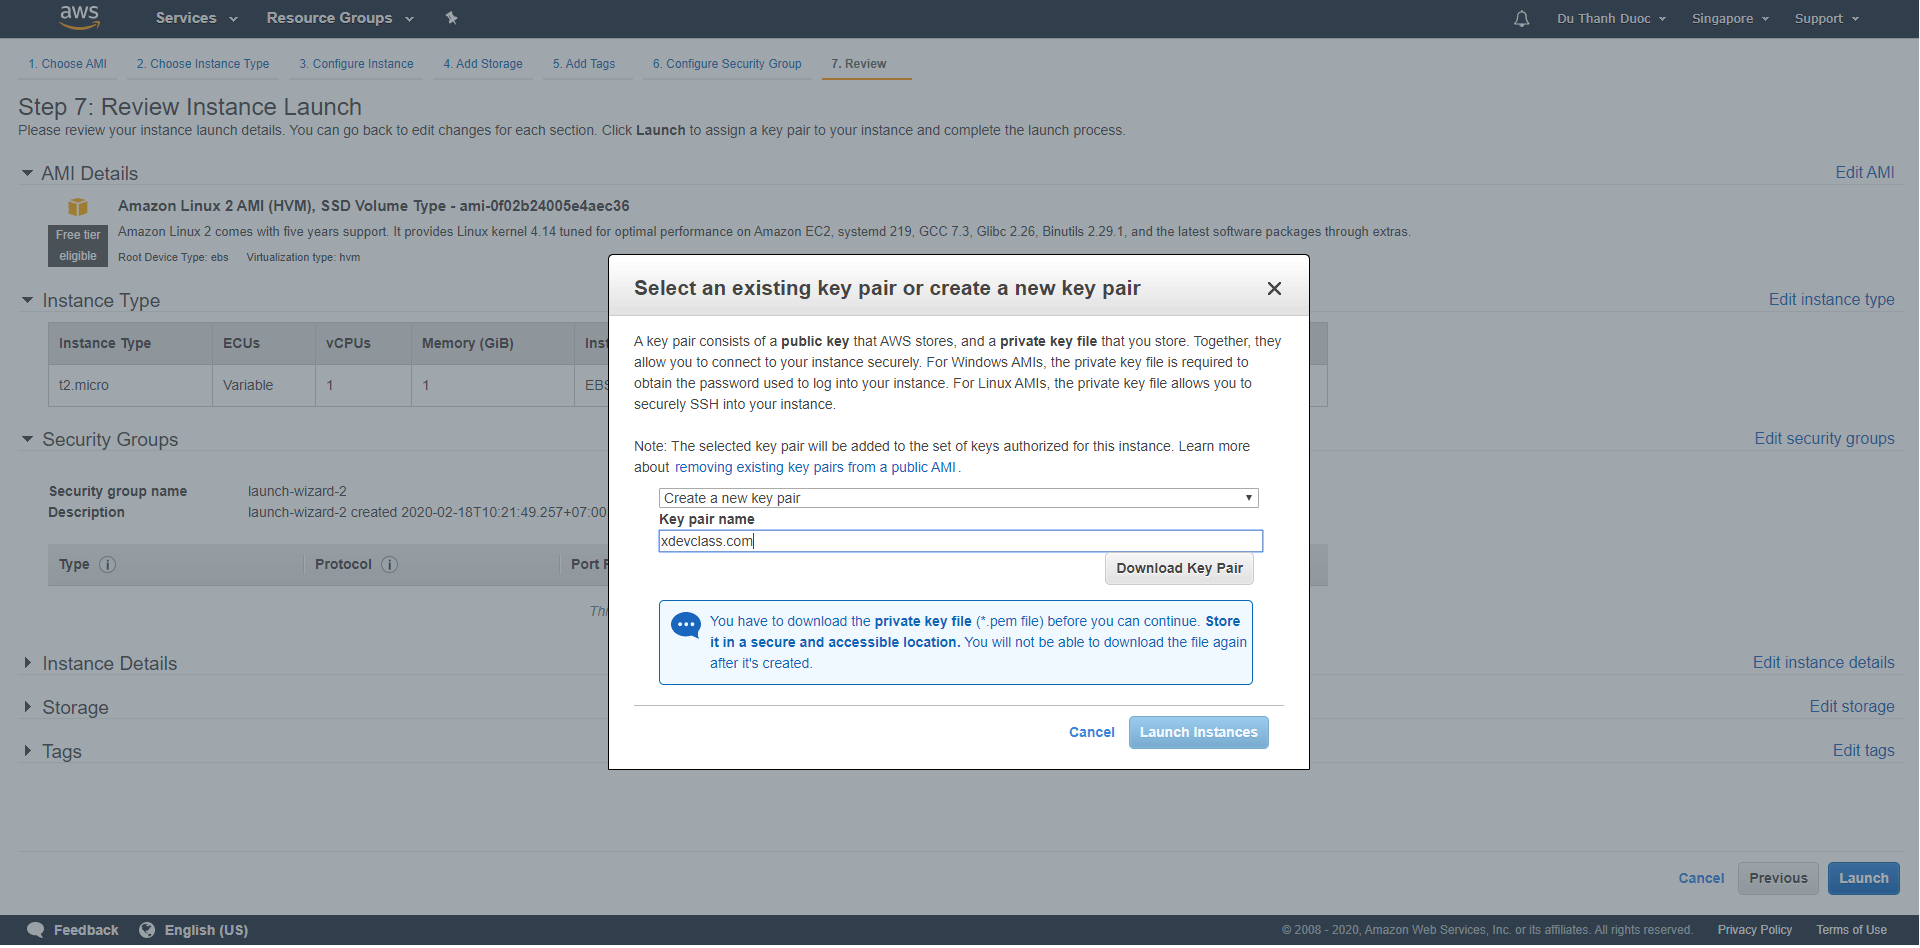The height and width of the screenshot is (948, 1920).
Task: Collapse the Instance Type section
Action: [27, 300]
